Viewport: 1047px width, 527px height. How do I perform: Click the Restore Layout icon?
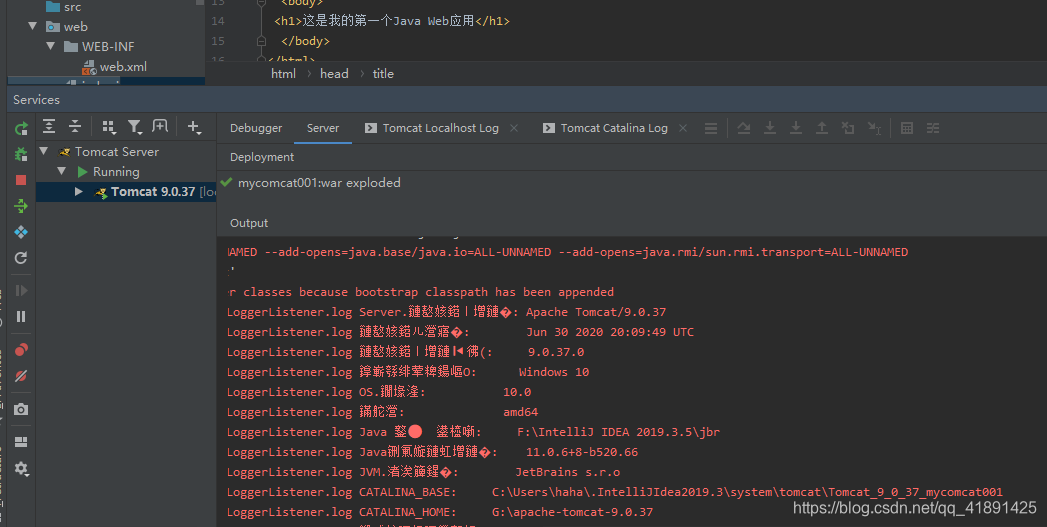tap(21, 442)
